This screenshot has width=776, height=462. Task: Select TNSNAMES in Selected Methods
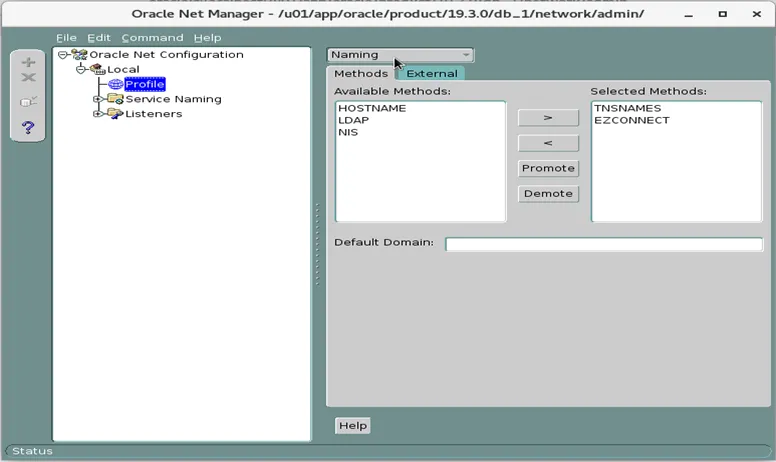click(628, 108)
